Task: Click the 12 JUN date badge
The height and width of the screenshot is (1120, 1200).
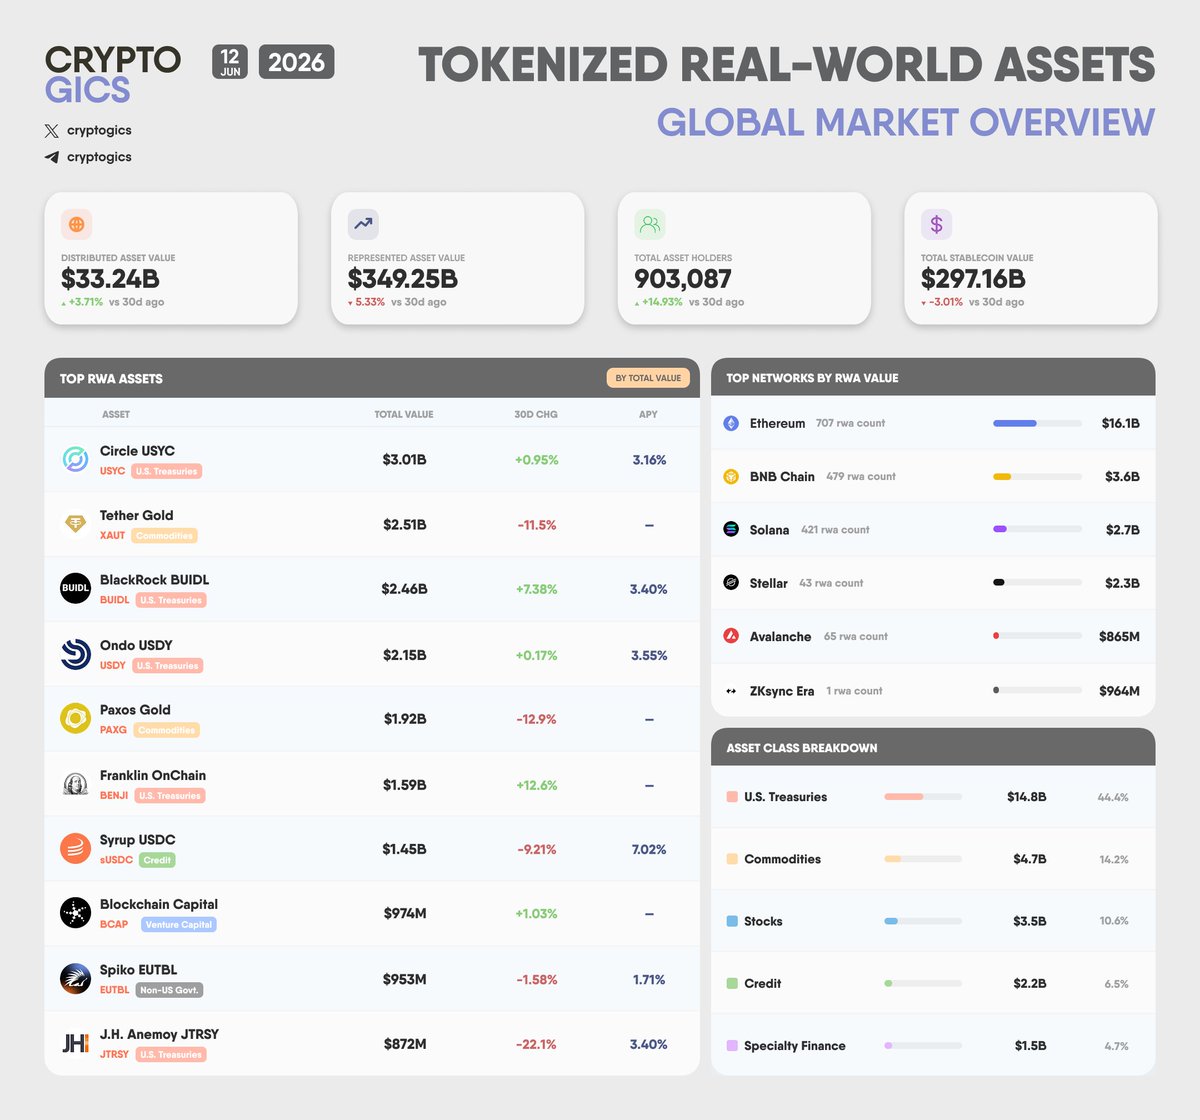Action: point(230,62)
